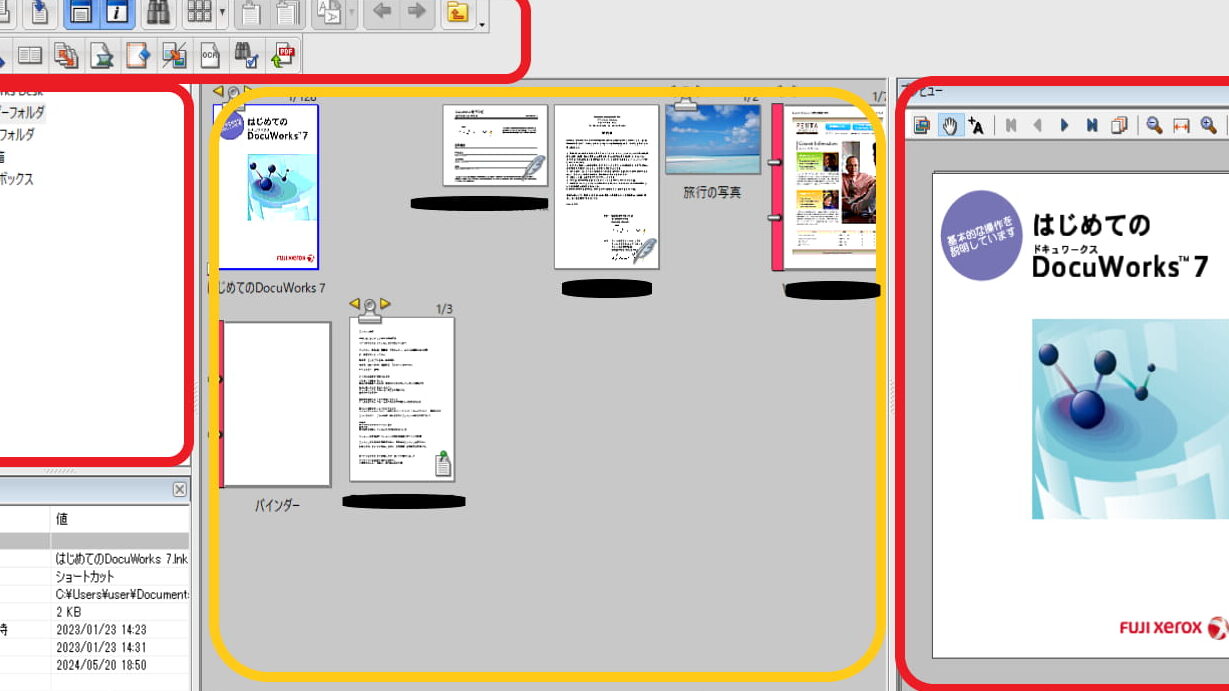Click the image convert icon with diagonal line
Viewport: 1229px width, 691px height.
pyautogui.click(x=174, y=55)
